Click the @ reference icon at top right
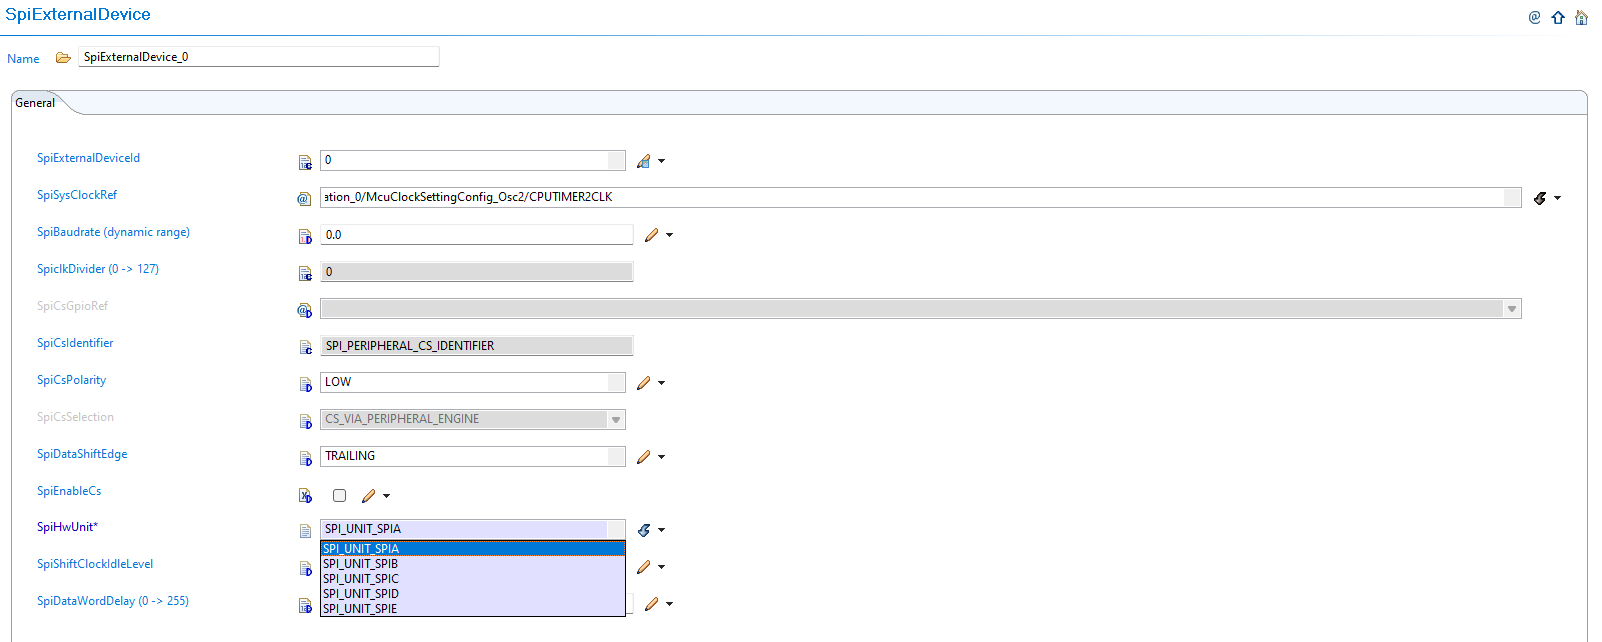Screen dimensions: 1602x642 [1534, 18]
